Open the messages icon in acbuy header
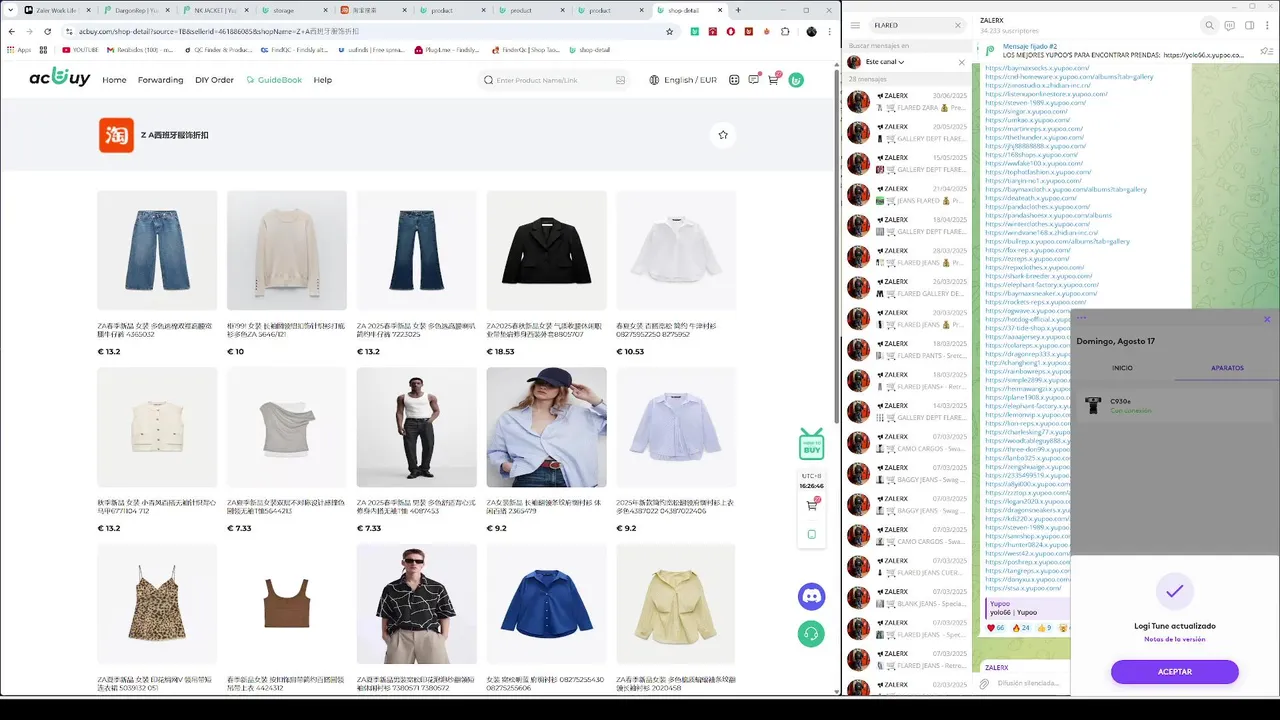1280x720 pixels. pos(753,80)
